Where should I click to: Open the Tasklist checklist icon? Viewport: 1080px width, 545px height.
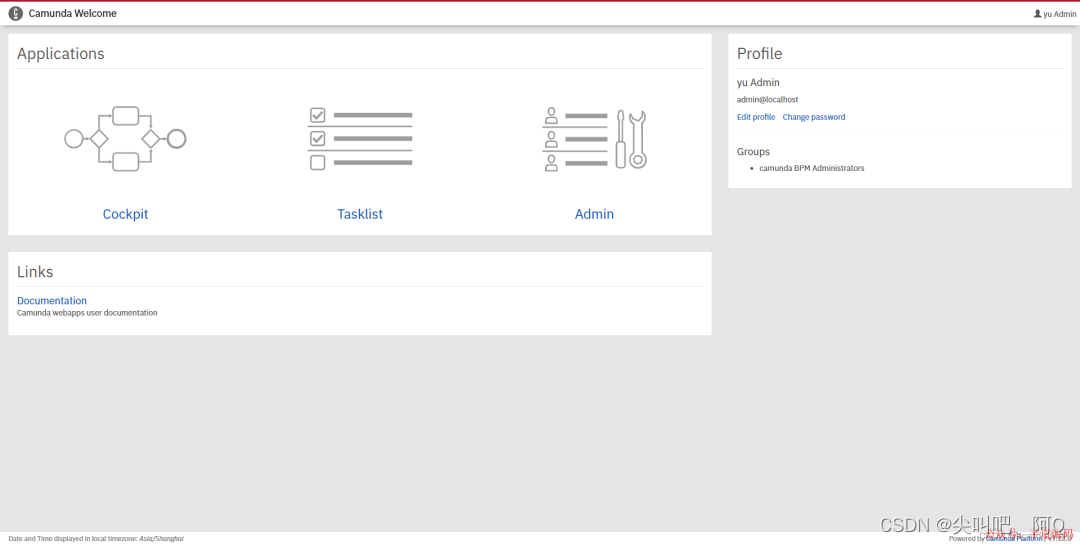coord(360,139)
